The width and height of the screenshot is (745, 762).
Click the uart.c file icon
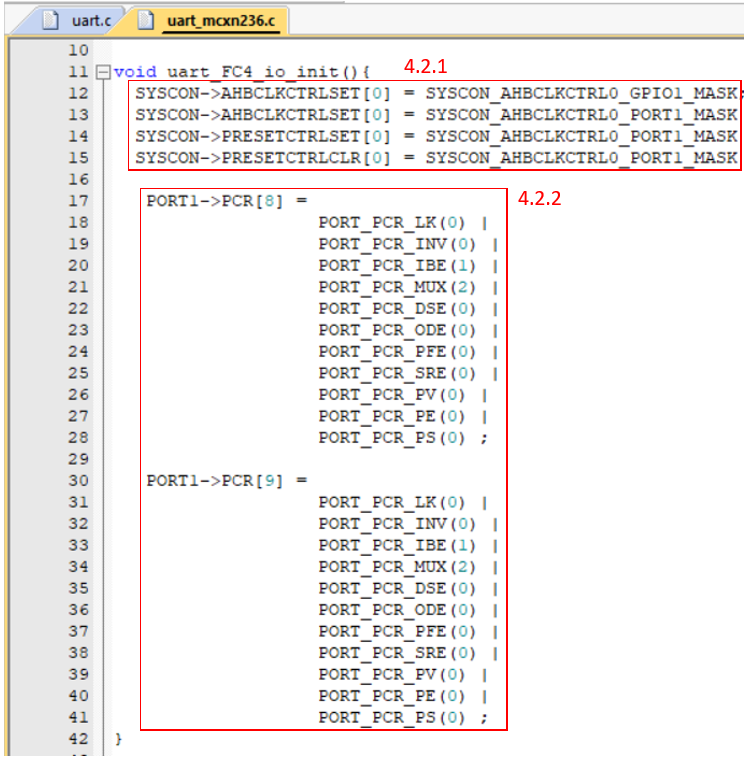pos(55,20)
